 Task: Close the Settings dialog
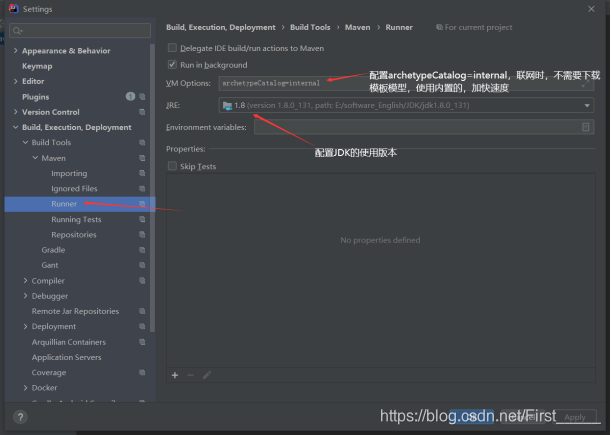tap(591, 9)
